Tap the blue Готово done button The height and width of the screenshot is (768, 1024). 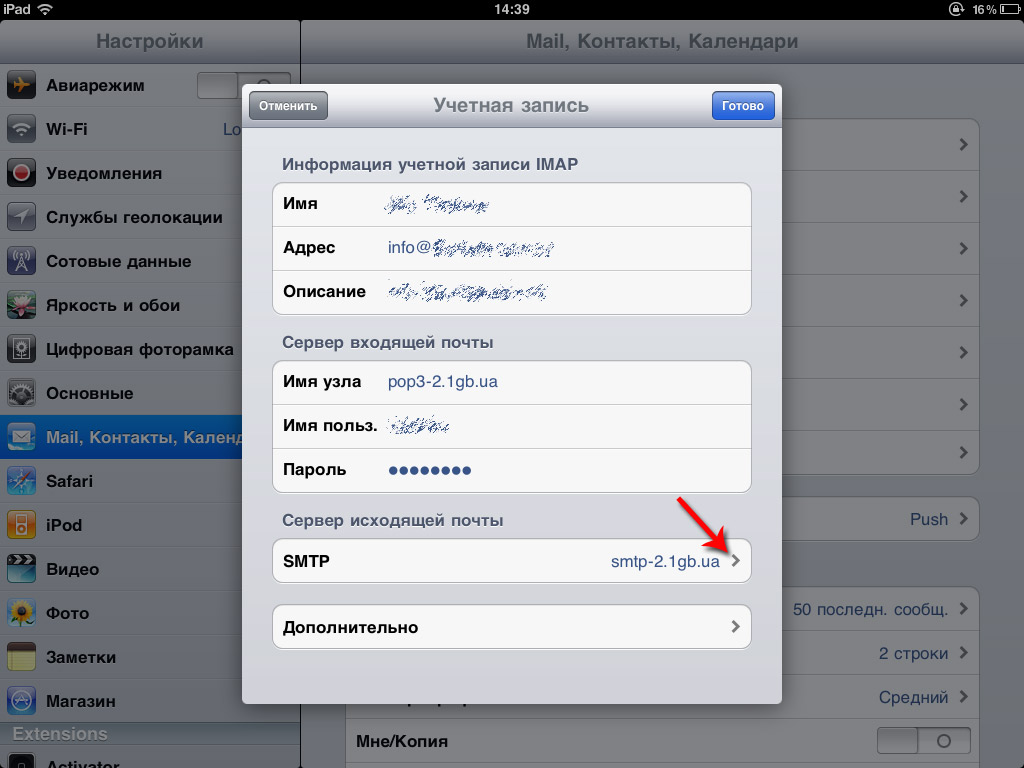click(743, 106)
